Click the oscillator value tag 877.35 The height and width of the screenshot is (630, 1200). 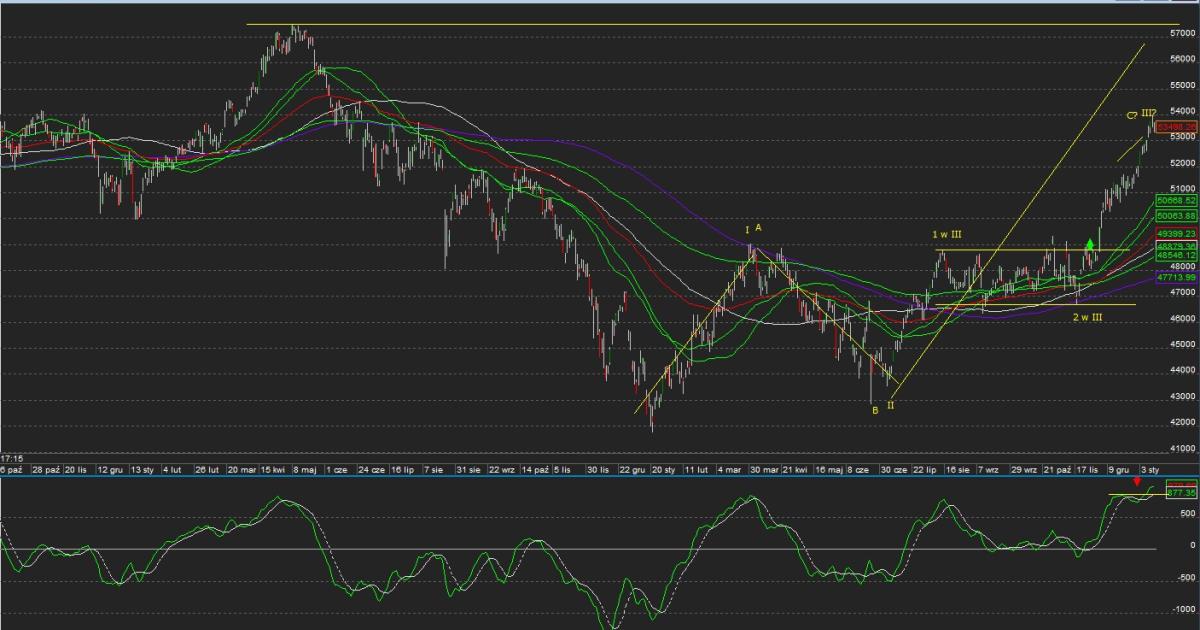pyautogui.click(x=1180, y=493)
